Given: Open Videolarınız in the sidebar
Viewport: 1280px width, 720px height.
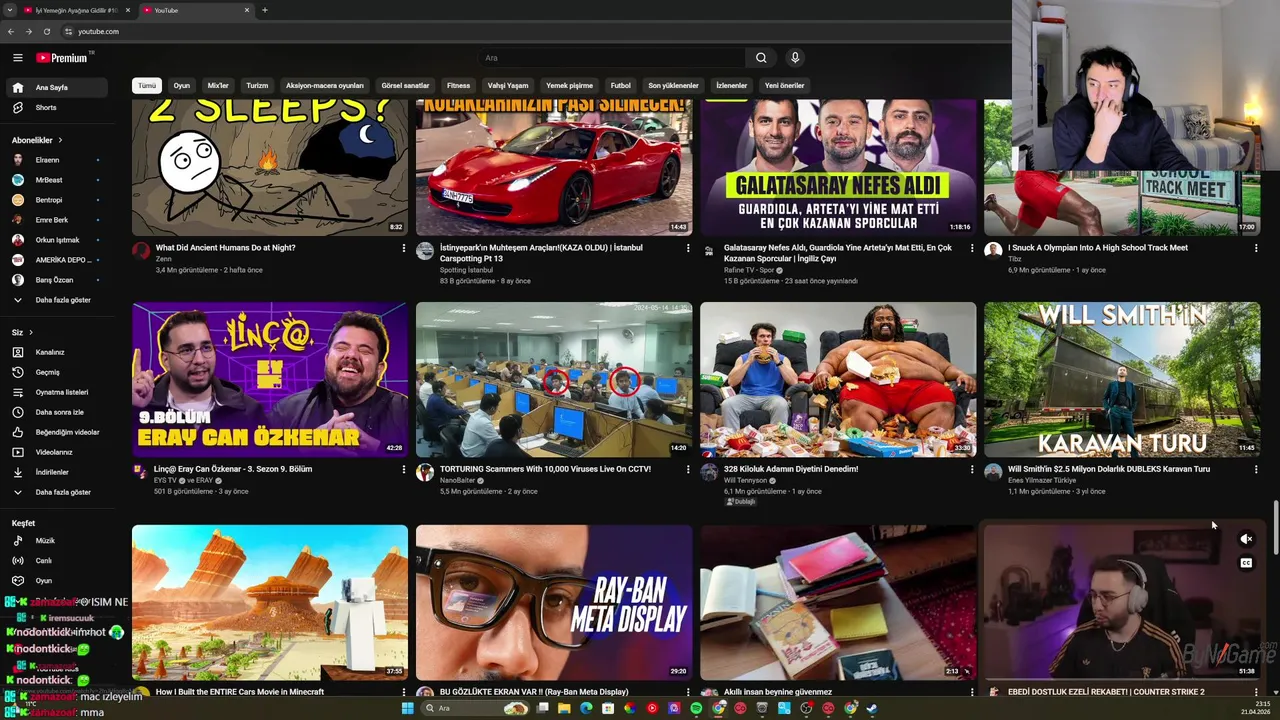Looking at the screenshot, I should pos(56,452).
